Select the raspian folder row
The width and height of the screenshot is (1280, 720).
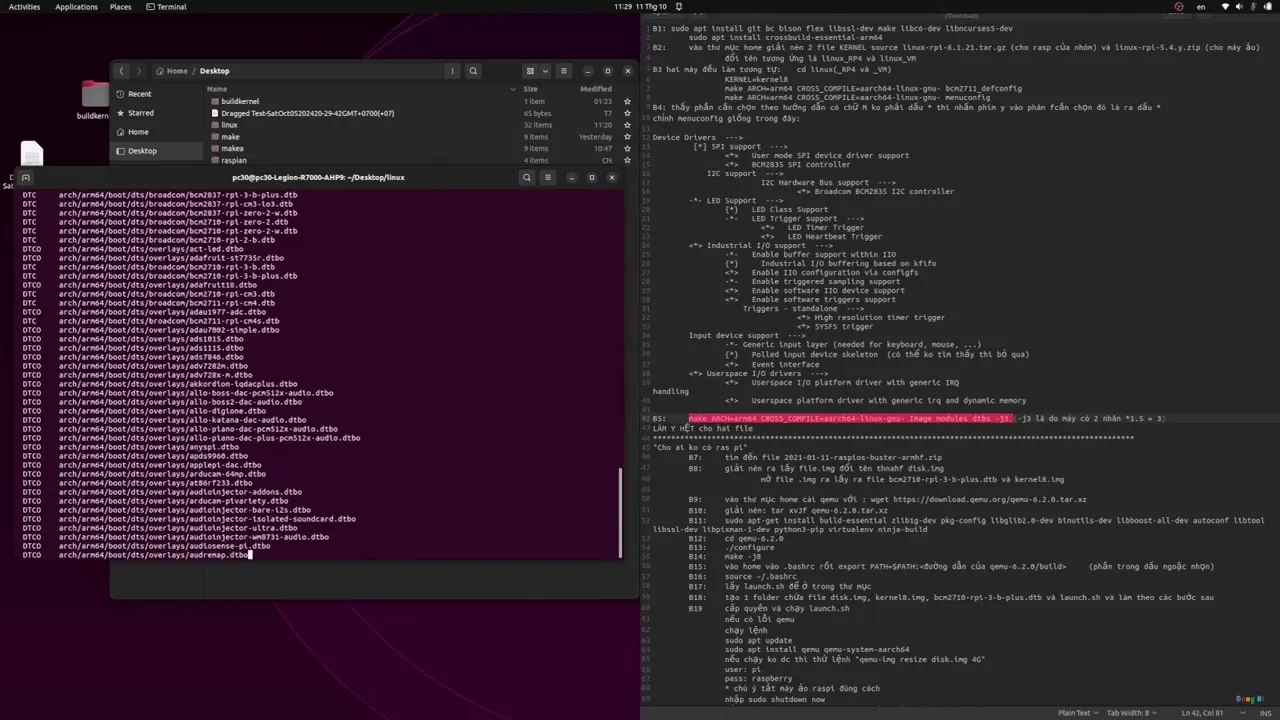point(420,160)
